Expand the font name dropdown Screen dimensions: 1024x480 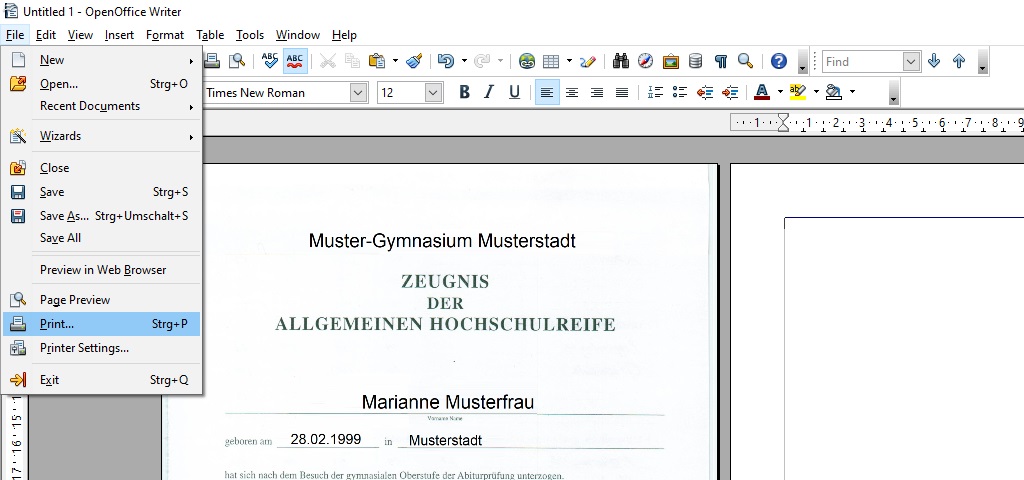[358, 92]
